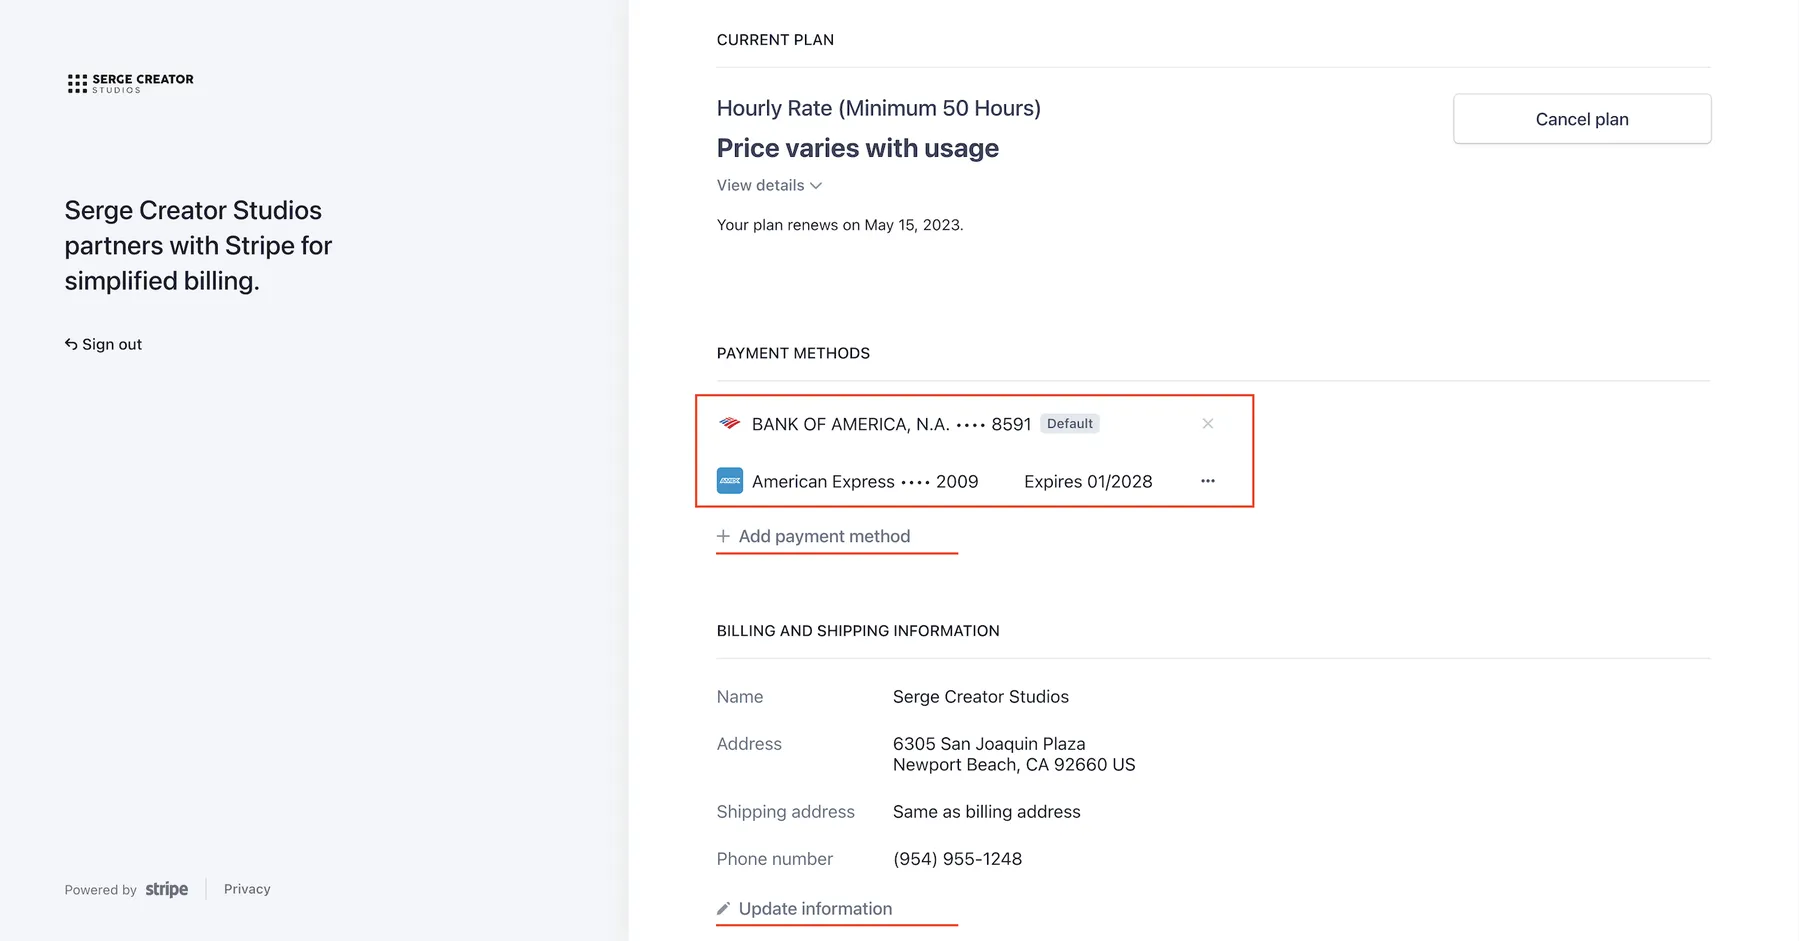Click the American Express card icon

point(729,481)
